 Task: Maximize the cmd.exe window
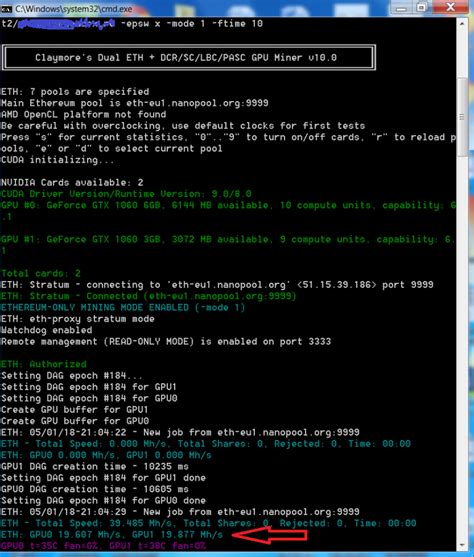[421, 8]
